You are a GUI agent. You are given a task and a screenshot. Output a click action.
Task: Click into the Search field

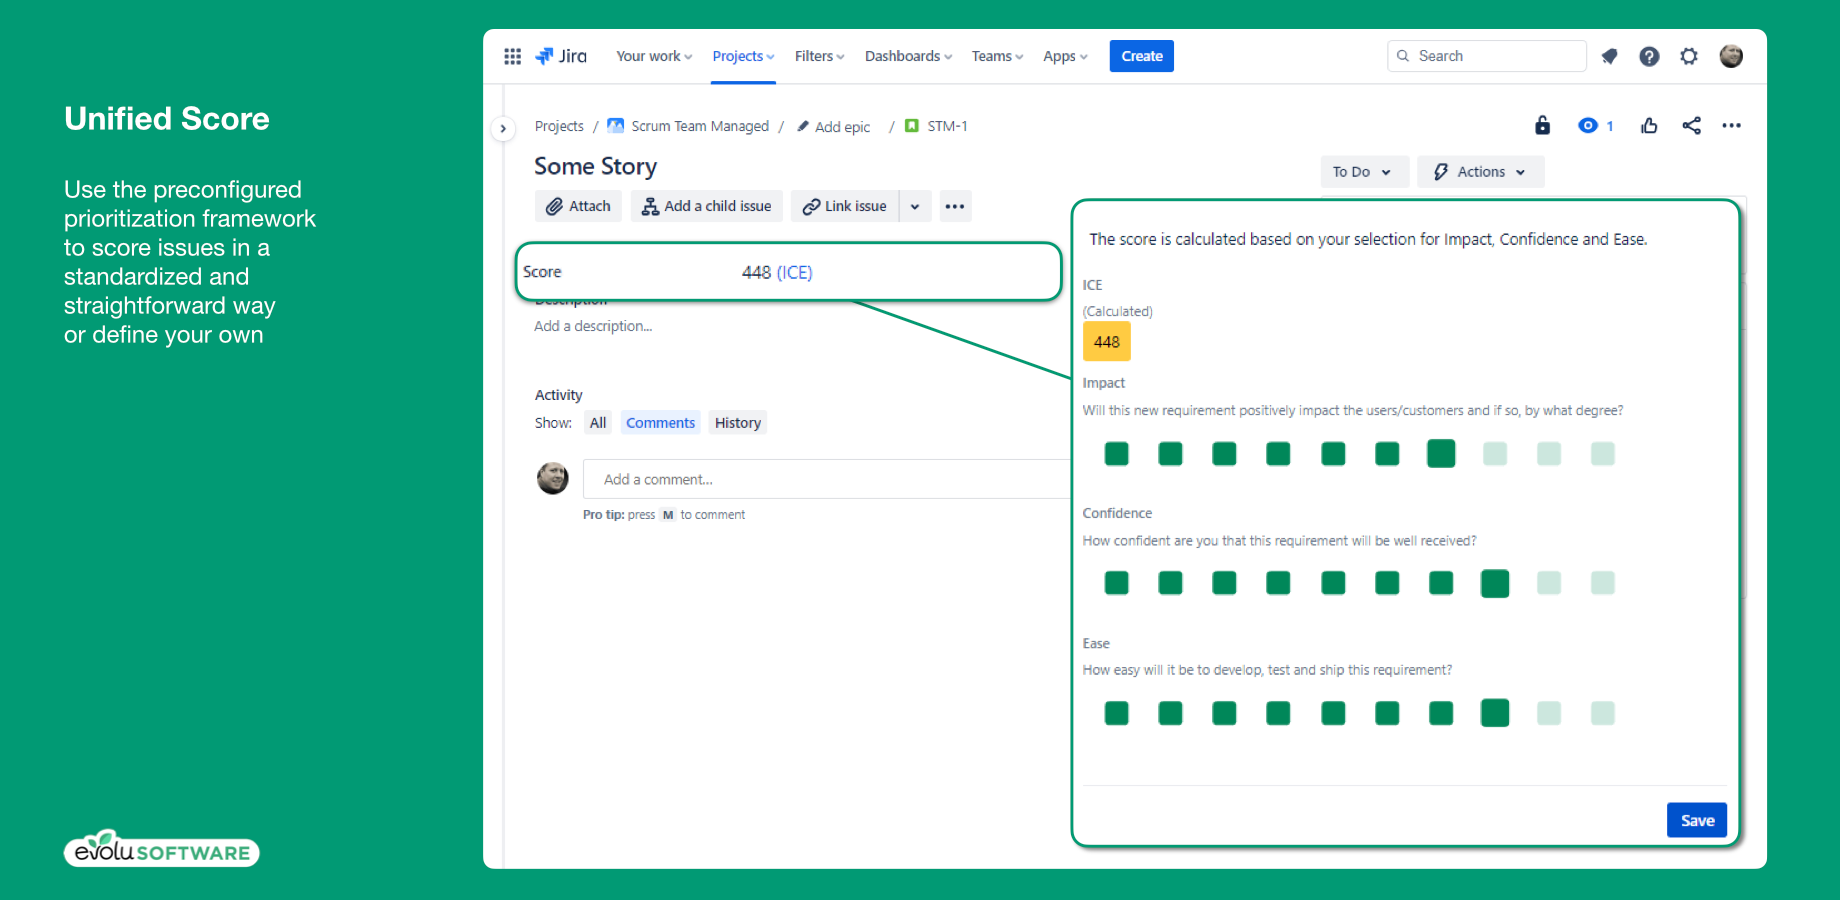pos(1486,56)
